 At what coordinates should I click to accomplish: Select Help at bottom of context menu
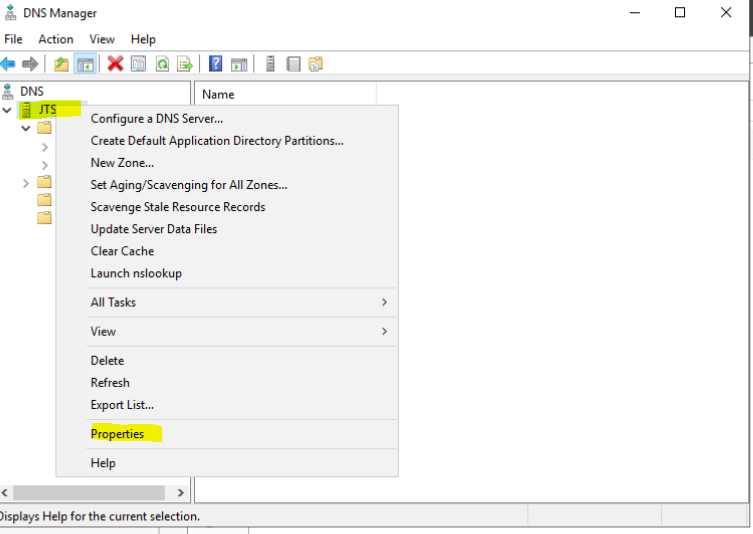pos(227,463)
